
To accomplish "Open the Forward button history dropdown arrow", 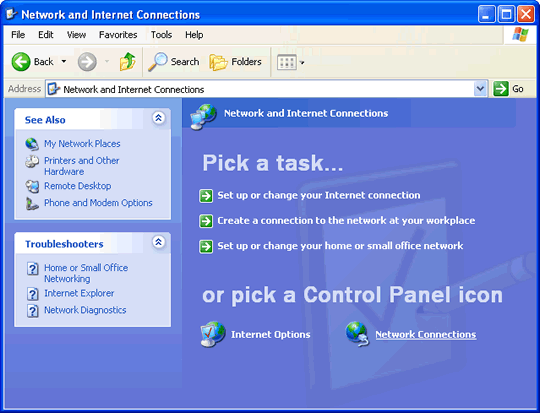I will (x=107, y=62).
